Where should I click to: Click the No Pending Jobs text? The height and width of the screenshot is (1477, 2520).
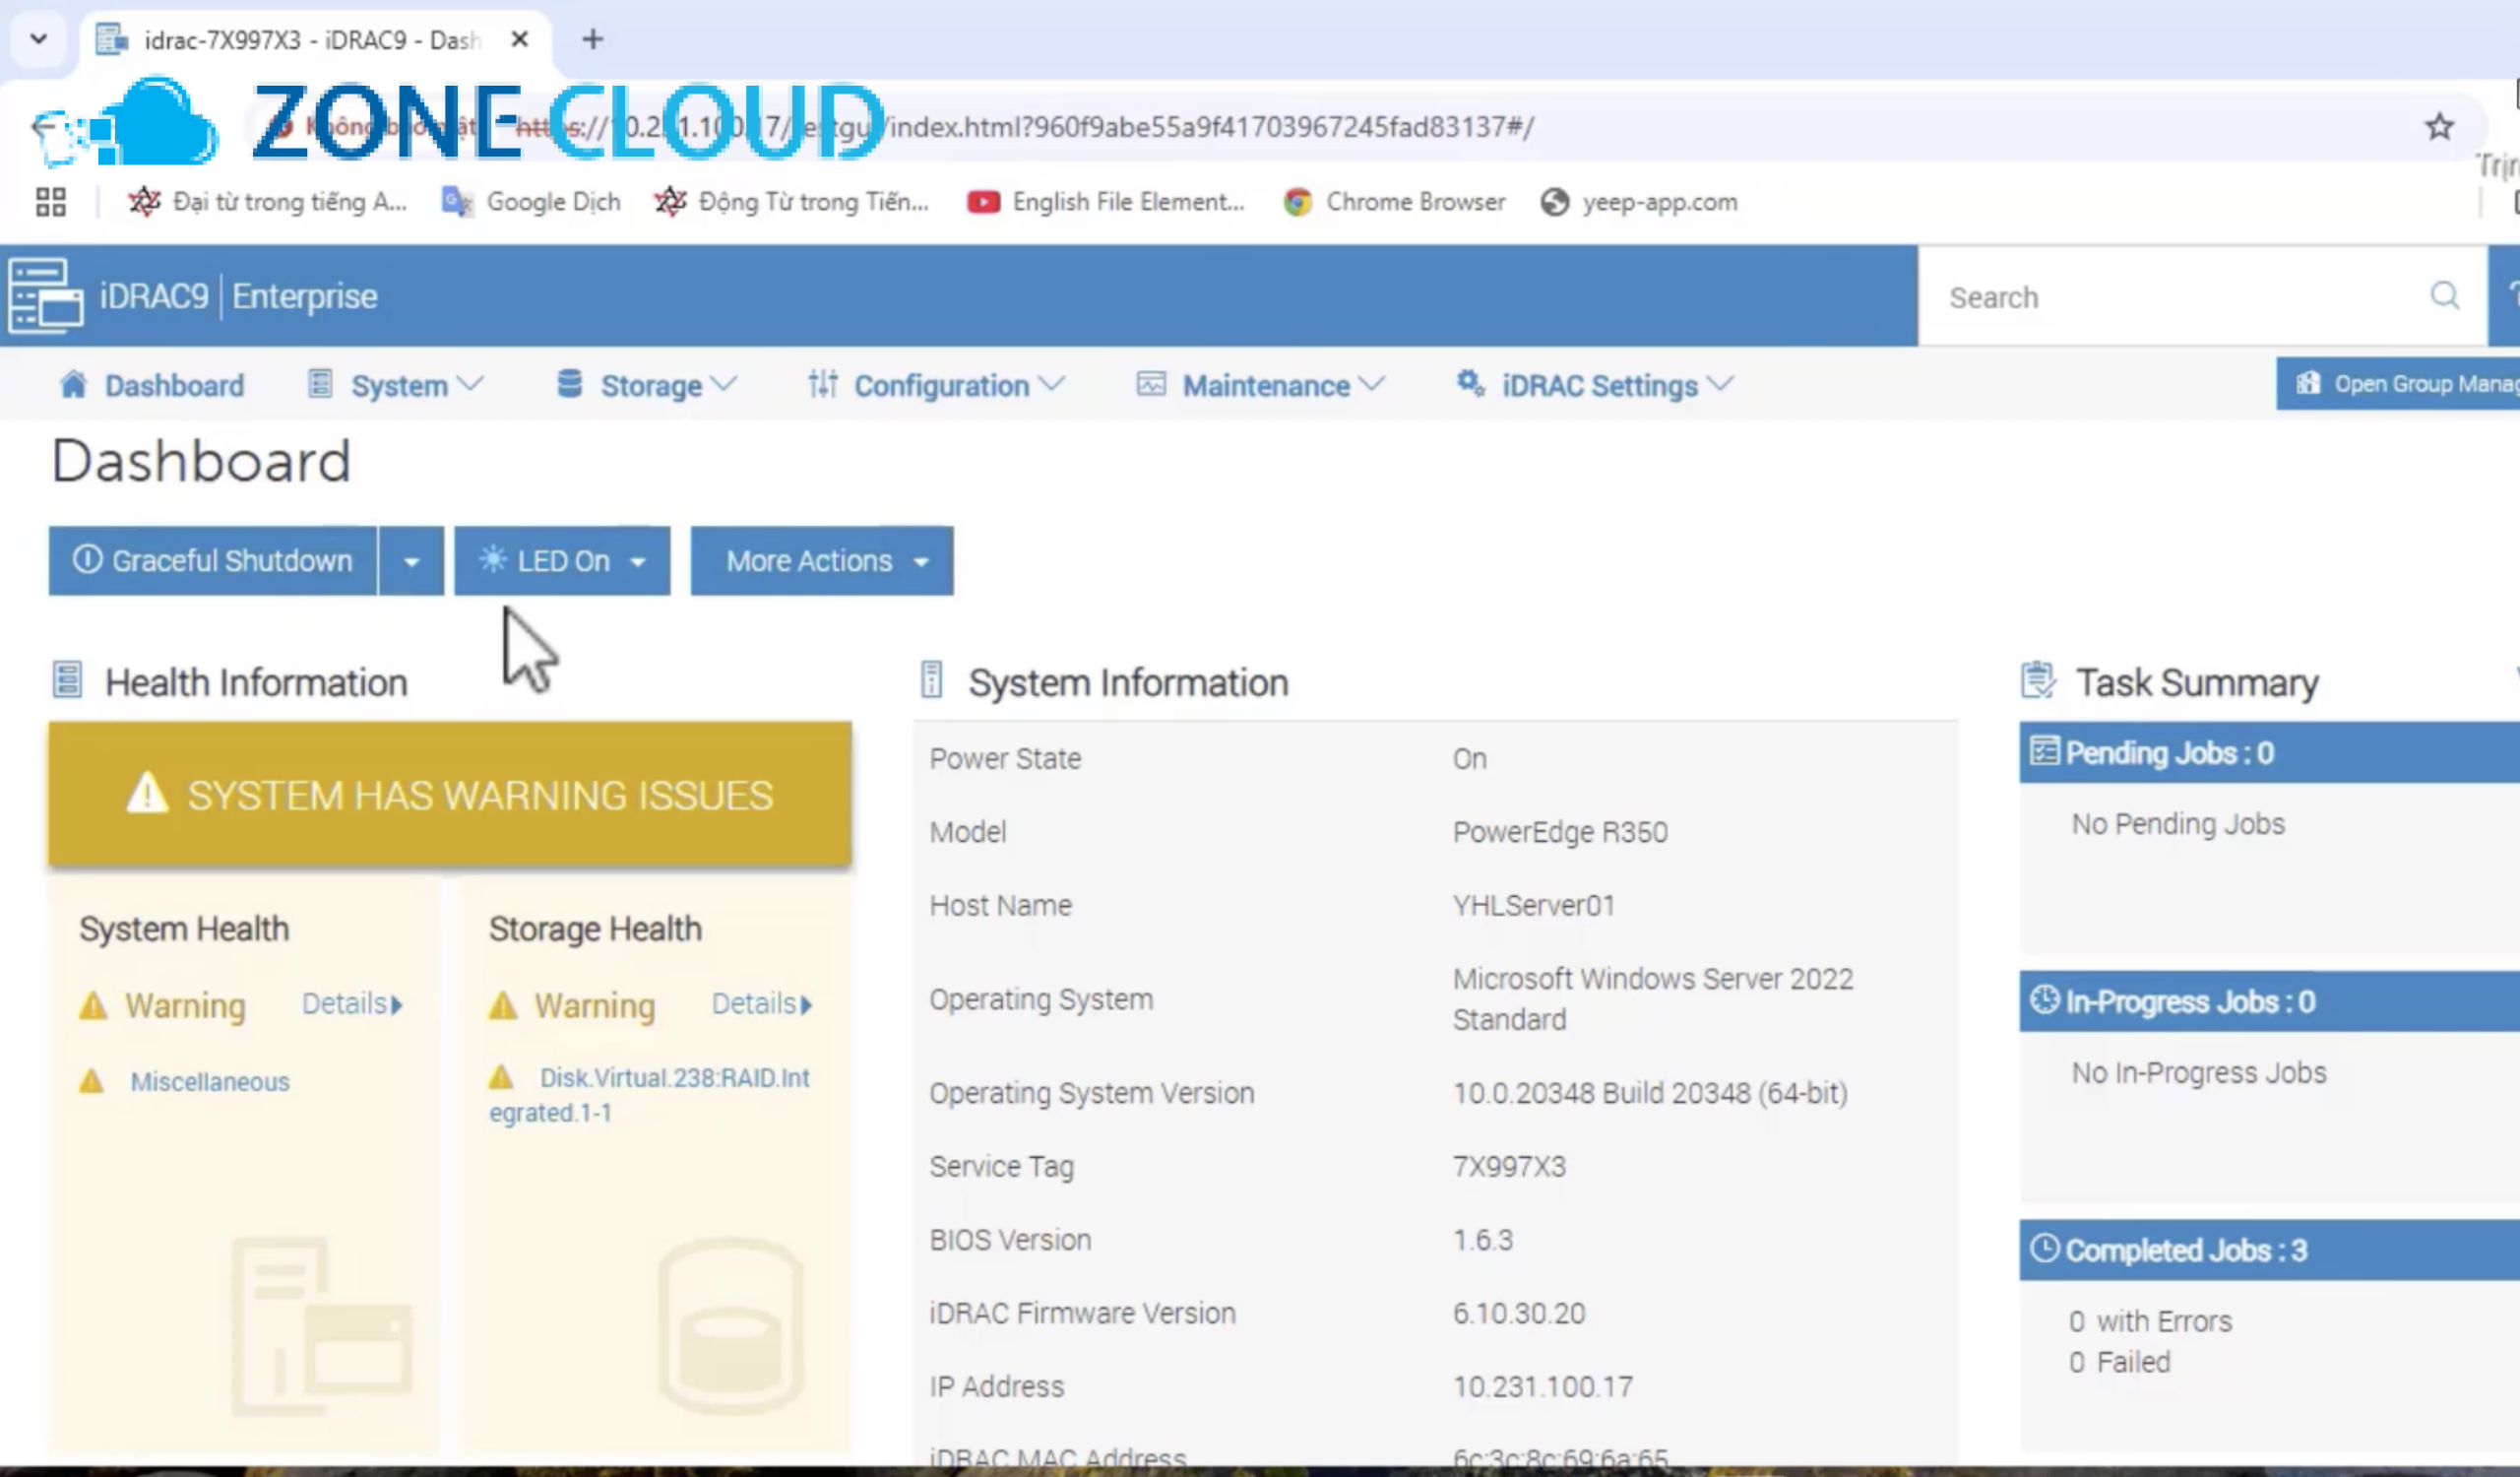point(2177,824)
